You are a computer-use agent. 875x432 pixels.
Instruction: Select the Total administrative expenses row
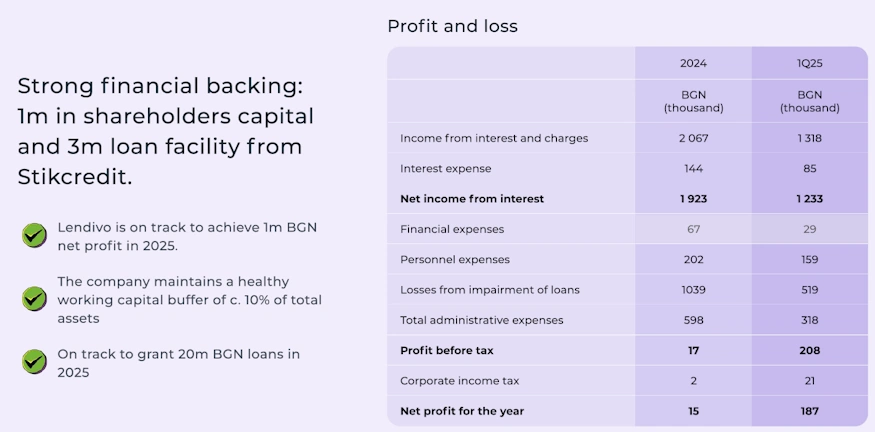[x=627, y=320]
